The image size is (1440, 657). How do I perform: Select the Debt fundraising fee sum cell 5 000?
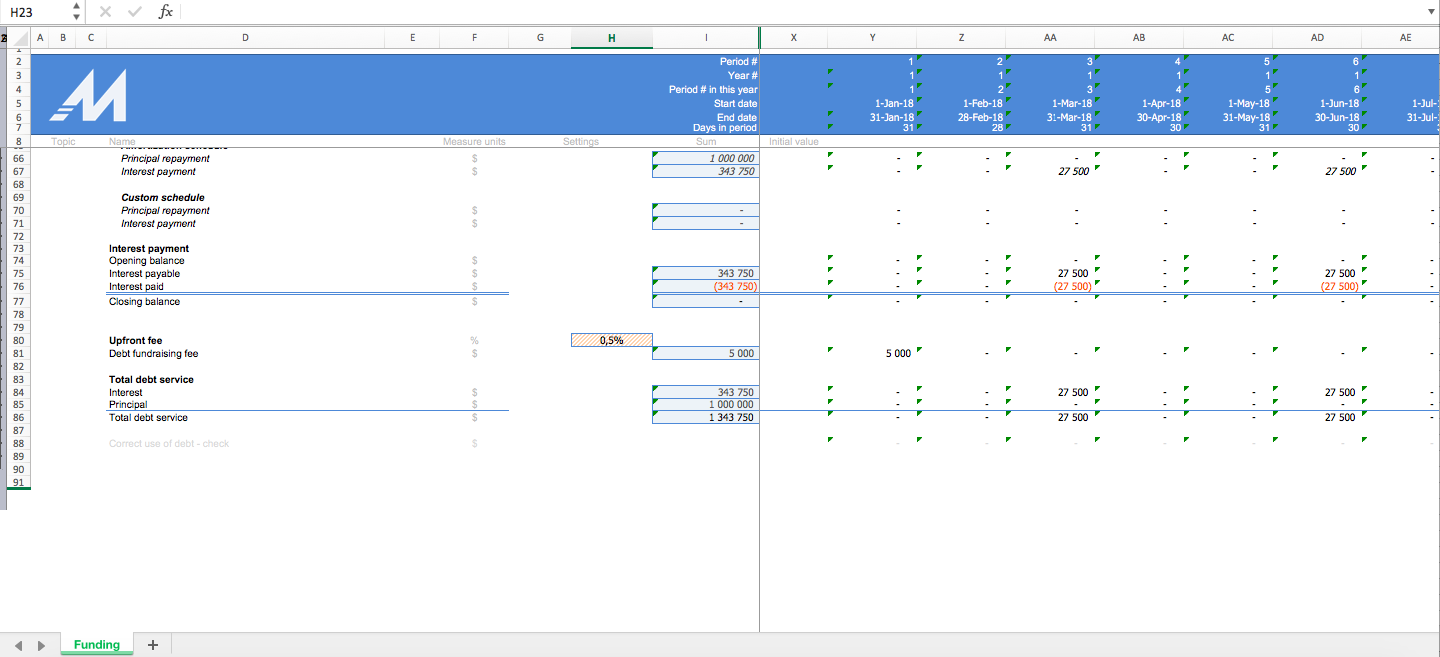click(x=705, y=352)
